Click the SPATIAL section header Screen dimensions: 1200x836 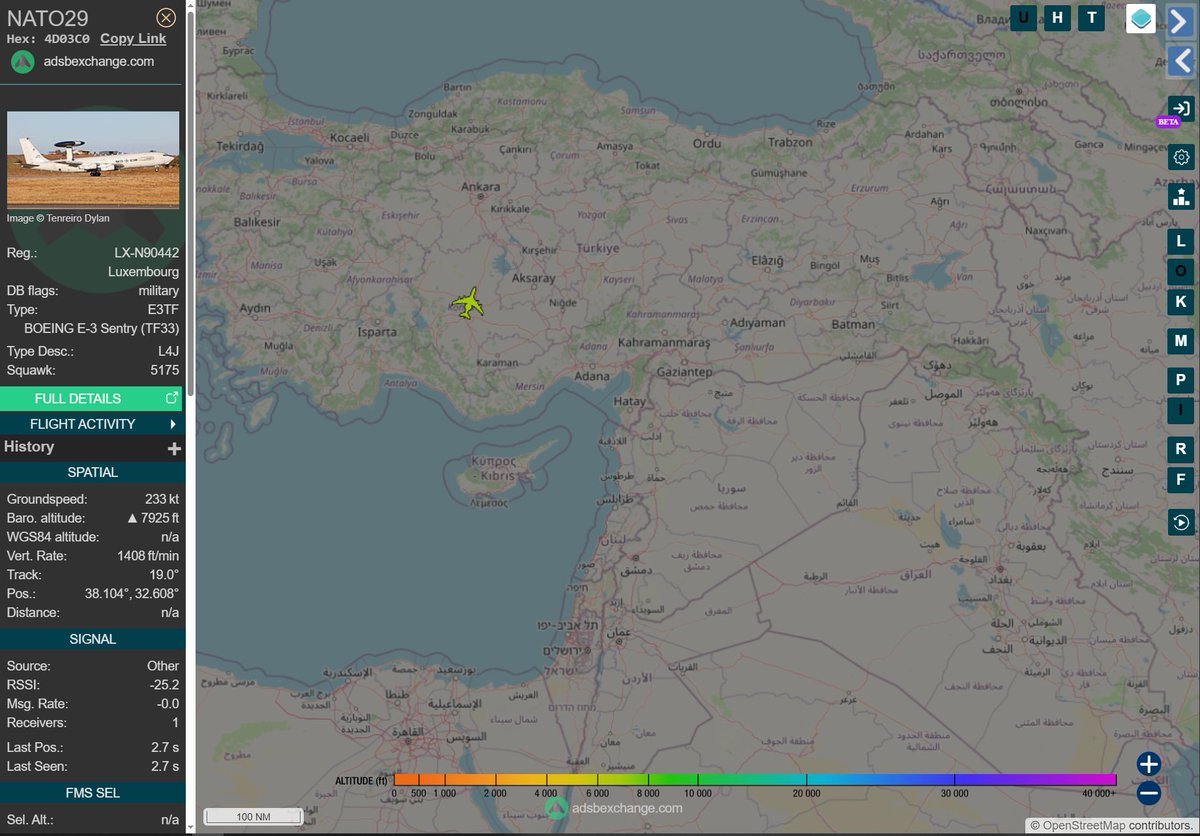coord(92,472)
